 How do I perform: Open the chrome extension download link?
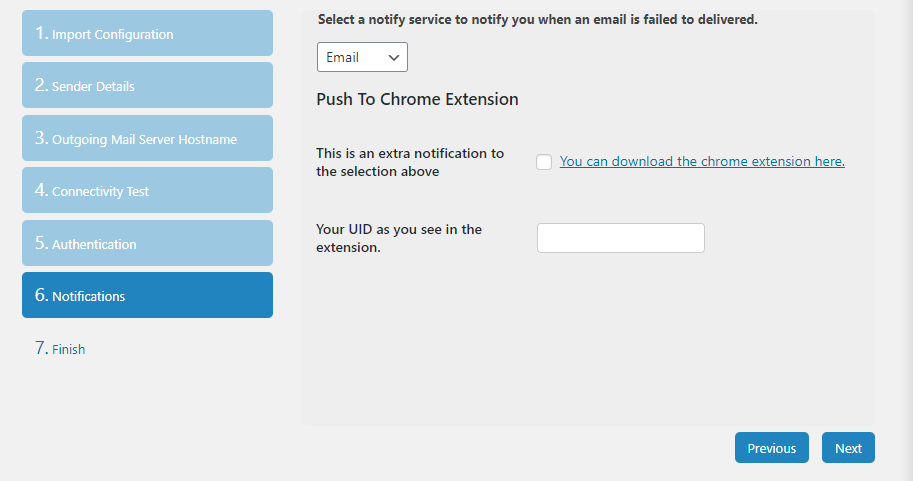click(x=702, y=161)
